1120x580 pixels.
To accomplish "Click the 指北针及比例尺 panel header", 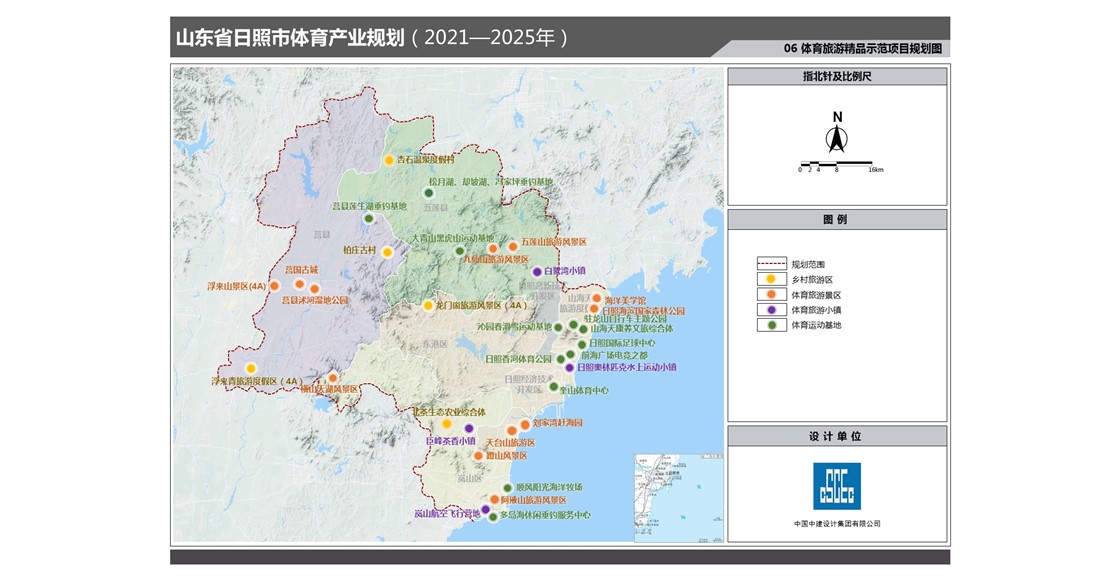I will 836,76.
